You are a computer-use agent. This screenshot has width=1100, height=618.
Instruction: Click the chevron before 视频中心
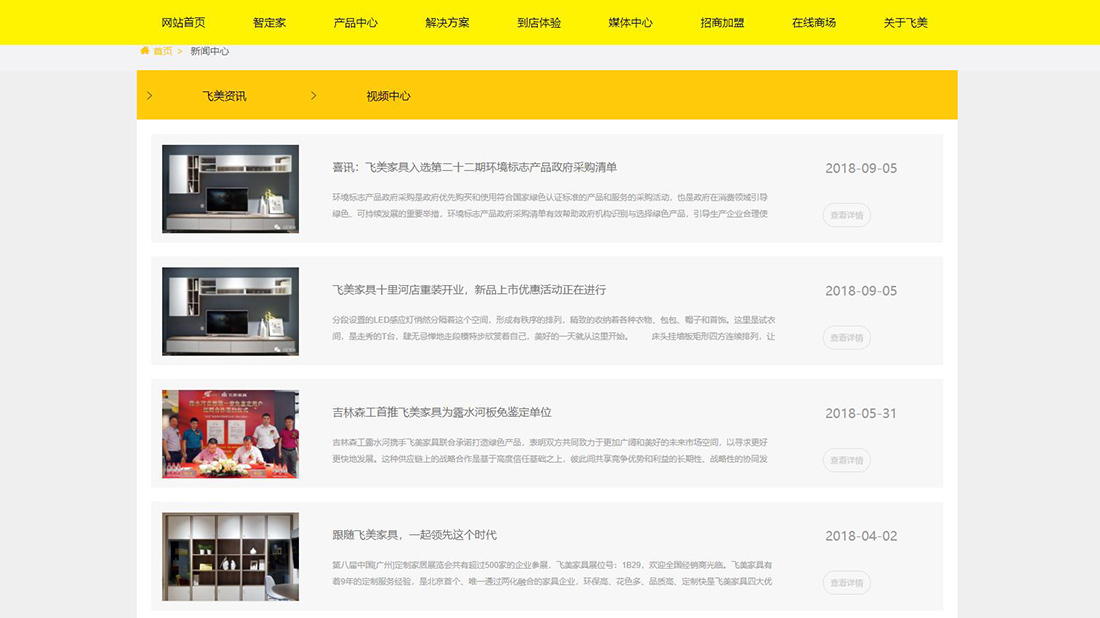[314, 95]
